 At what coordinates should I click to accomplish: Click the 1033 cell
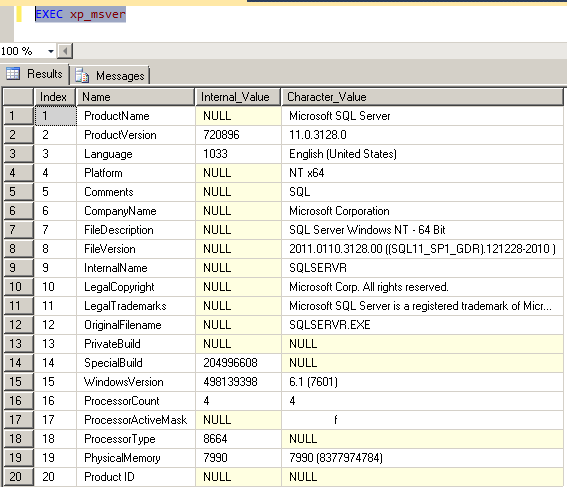[238, 154]
